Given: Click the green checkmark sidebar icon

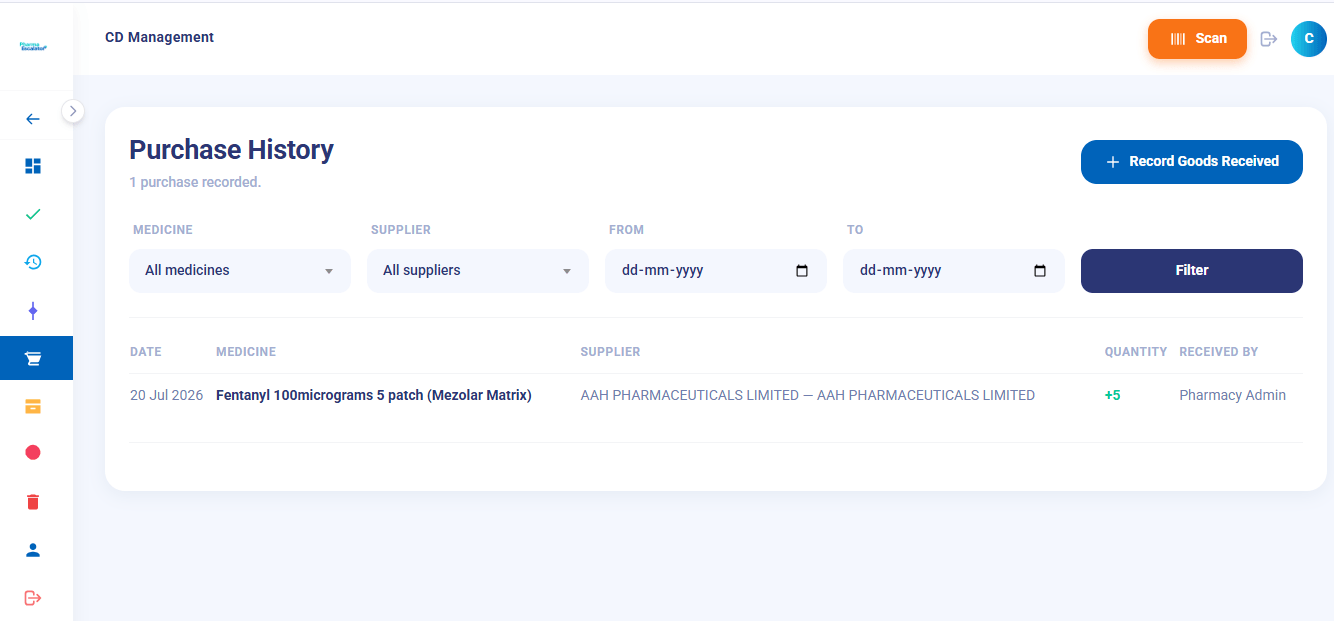Looking at the screenshot, I should coord(33,214).
